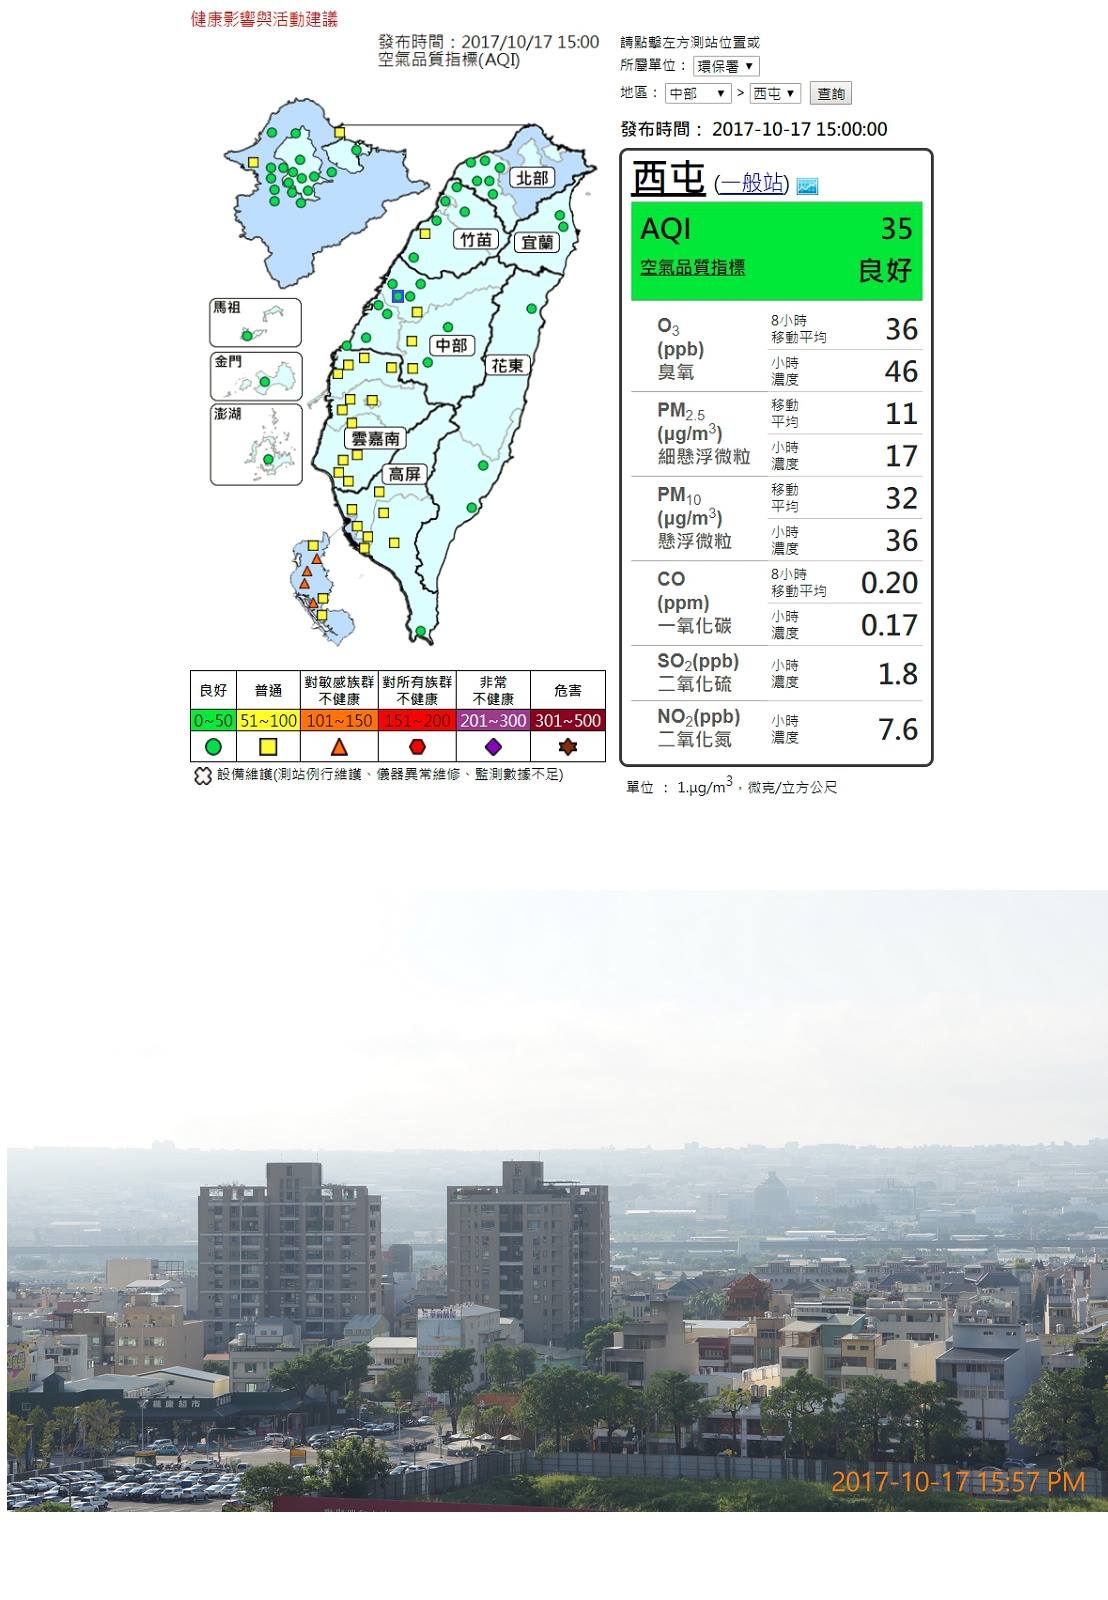Select the 高屏 region label on map
Image resolution: width=1108 pixels, height=1600 pixels.
[405, 474]
